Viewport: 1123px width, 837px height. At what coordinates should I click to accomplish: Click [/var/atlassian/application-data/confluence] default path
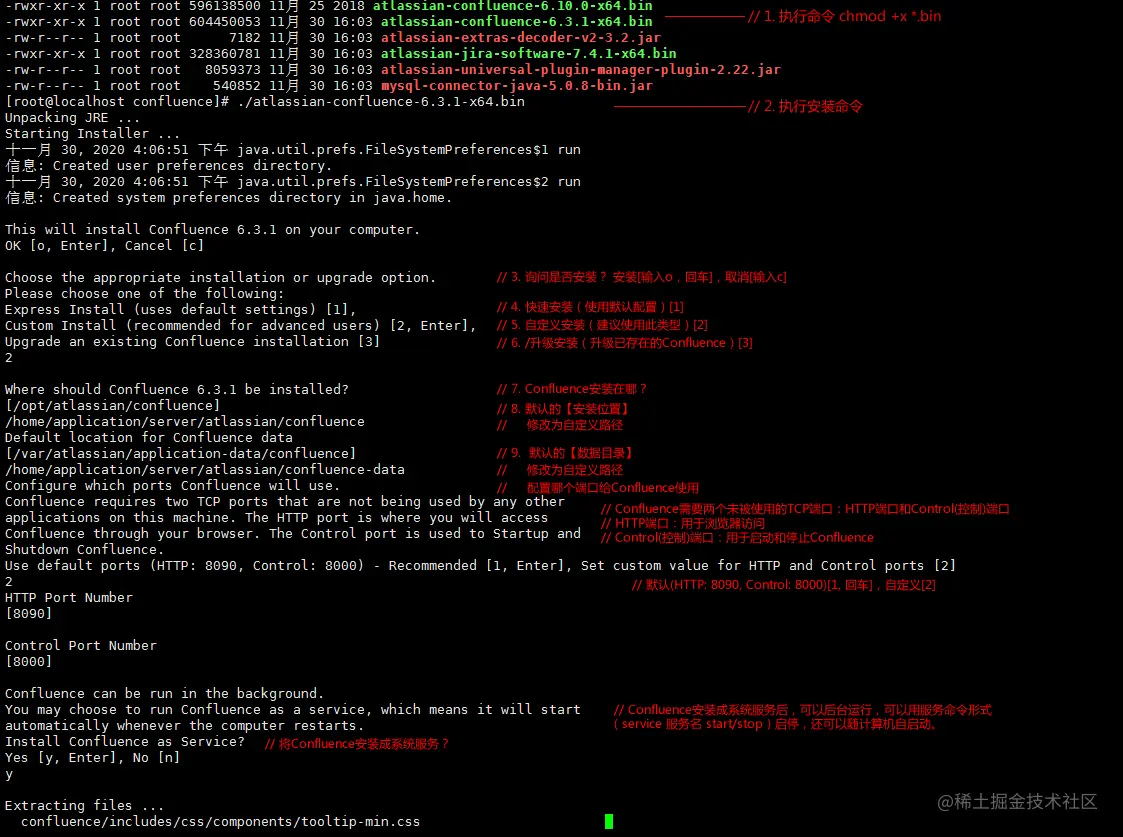click(x=180, y=453)
